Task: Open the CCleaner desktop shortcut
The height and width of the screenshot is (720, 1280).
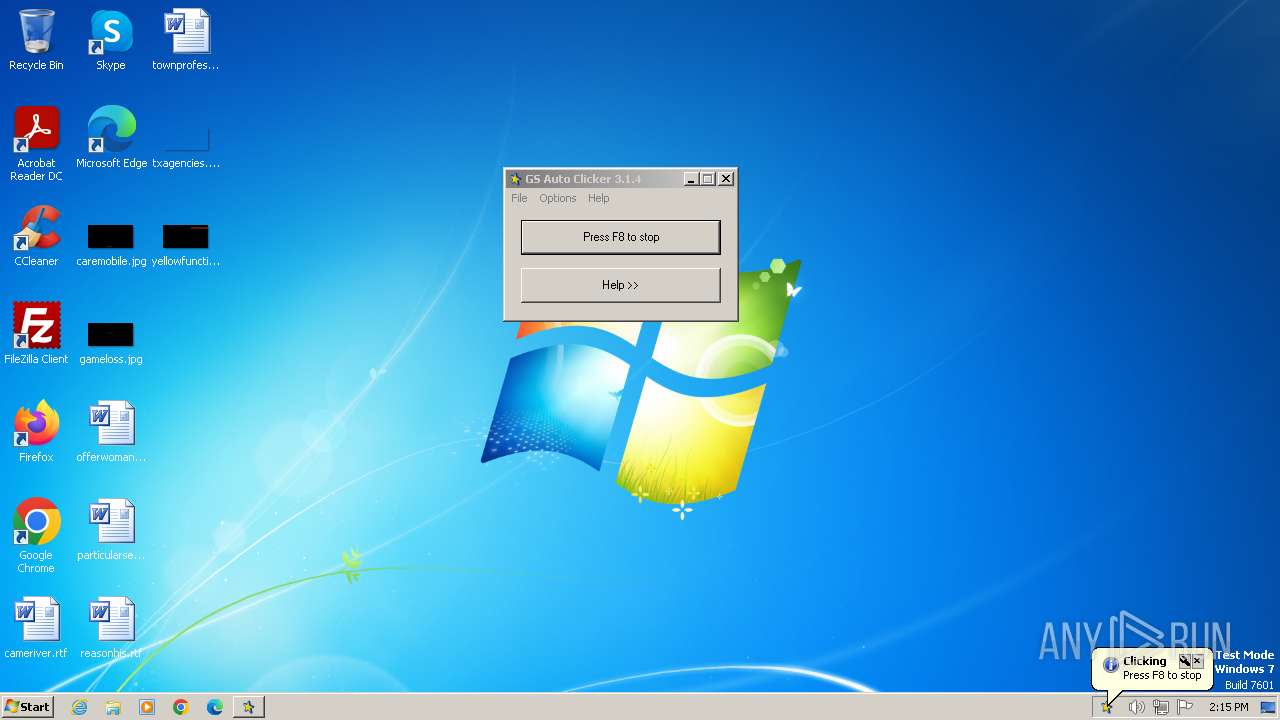Action: (36, 236)
